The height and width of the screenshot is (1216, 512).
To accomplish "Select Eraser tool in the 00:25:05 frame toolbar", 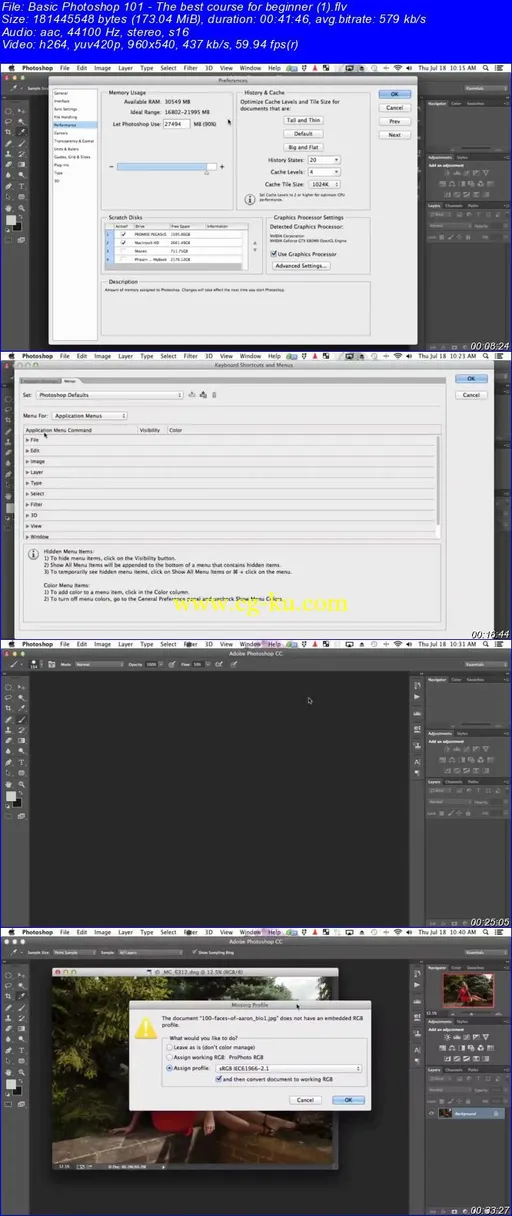I will click(8, 741).
